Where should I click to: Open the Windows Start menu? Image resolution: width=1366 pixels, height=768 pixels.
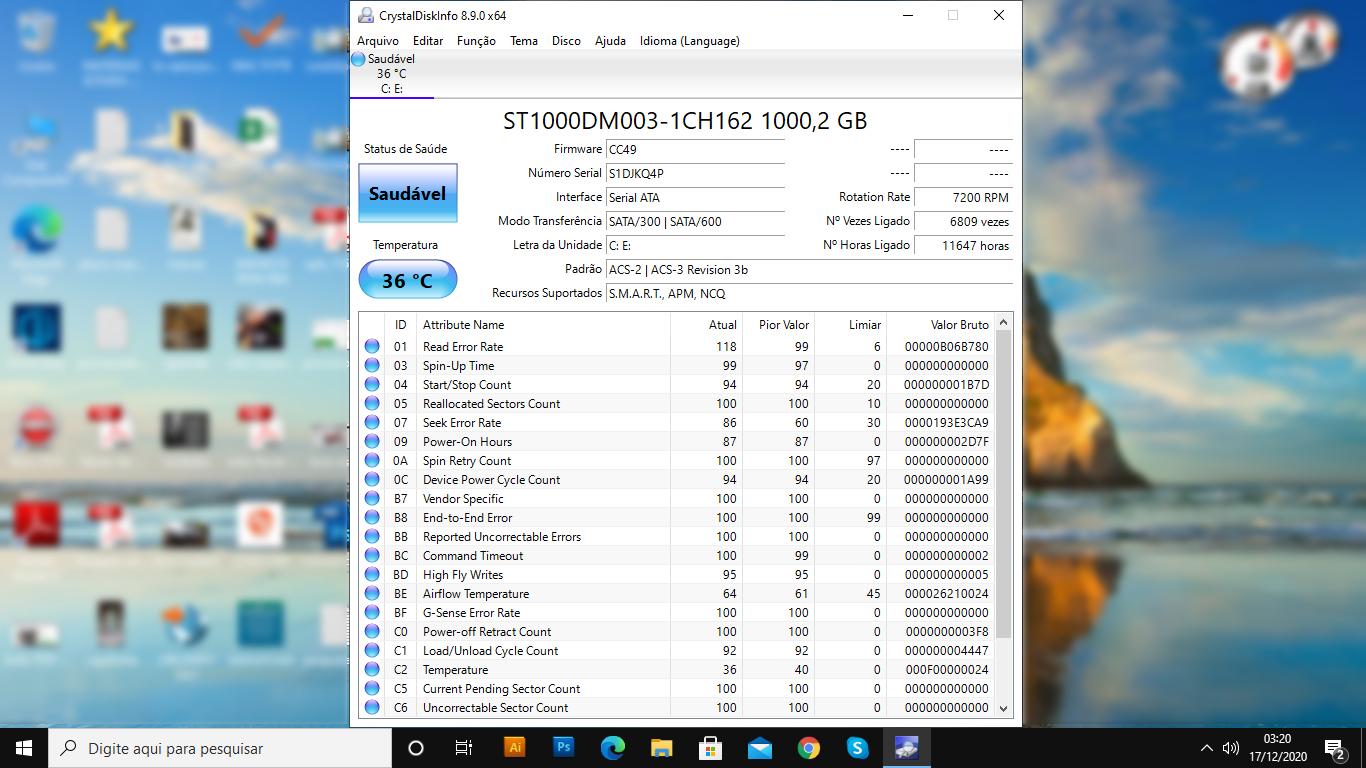(x=24, y=748)
